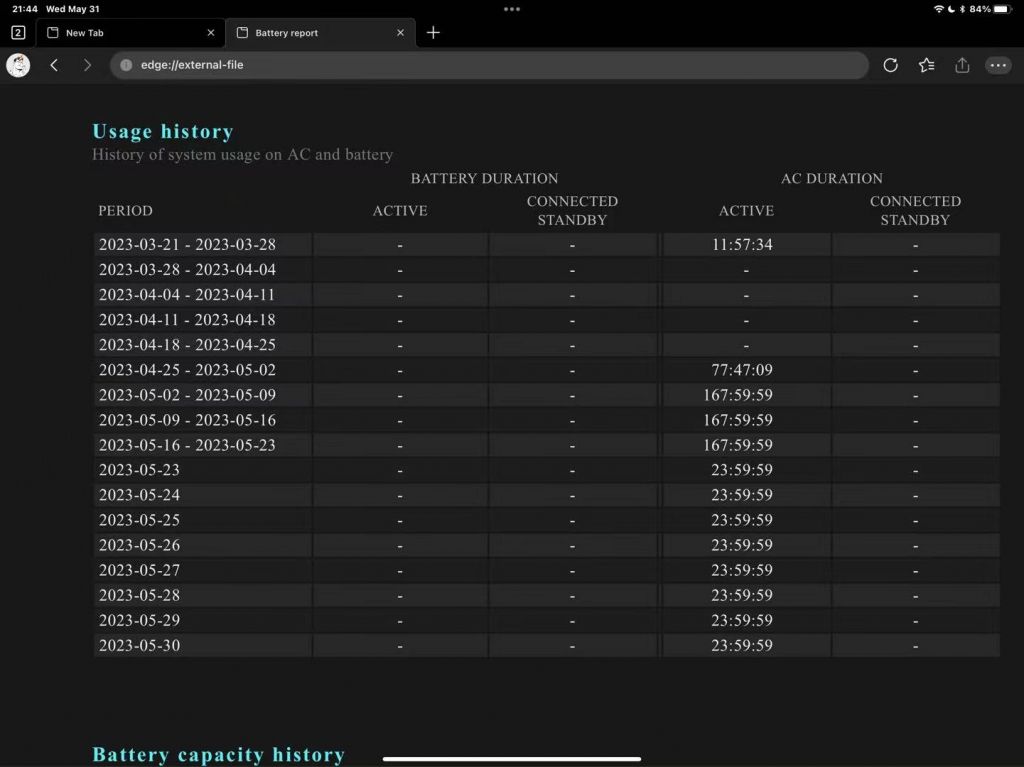Screen dimensions: 1024x767
Task: Open the tab count switcher icon
Action: click(x=18, y=33)
